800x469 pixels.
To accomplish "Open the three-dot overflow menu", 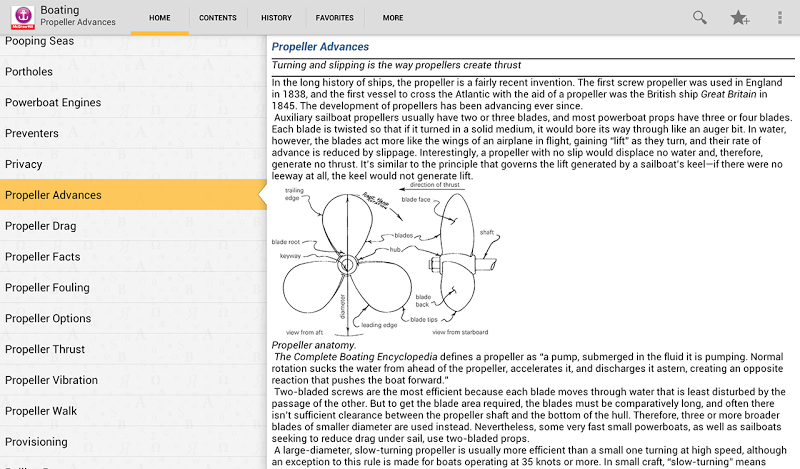I will click(x=780, y=18).
